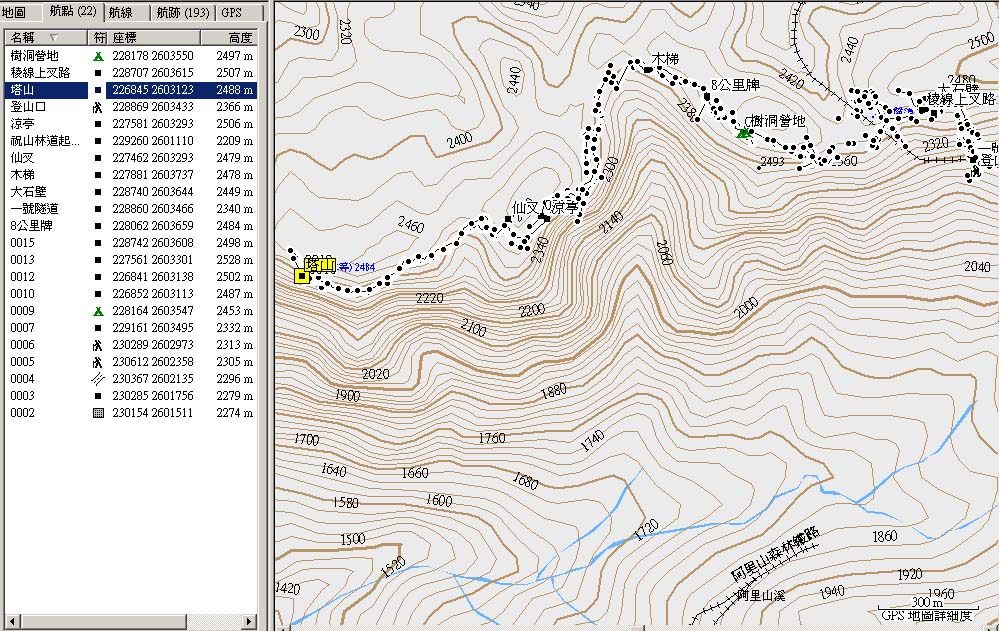999x631 pixels.
Task: Click the hiker symbol in the 0005 row
Action: click(98, 362)
